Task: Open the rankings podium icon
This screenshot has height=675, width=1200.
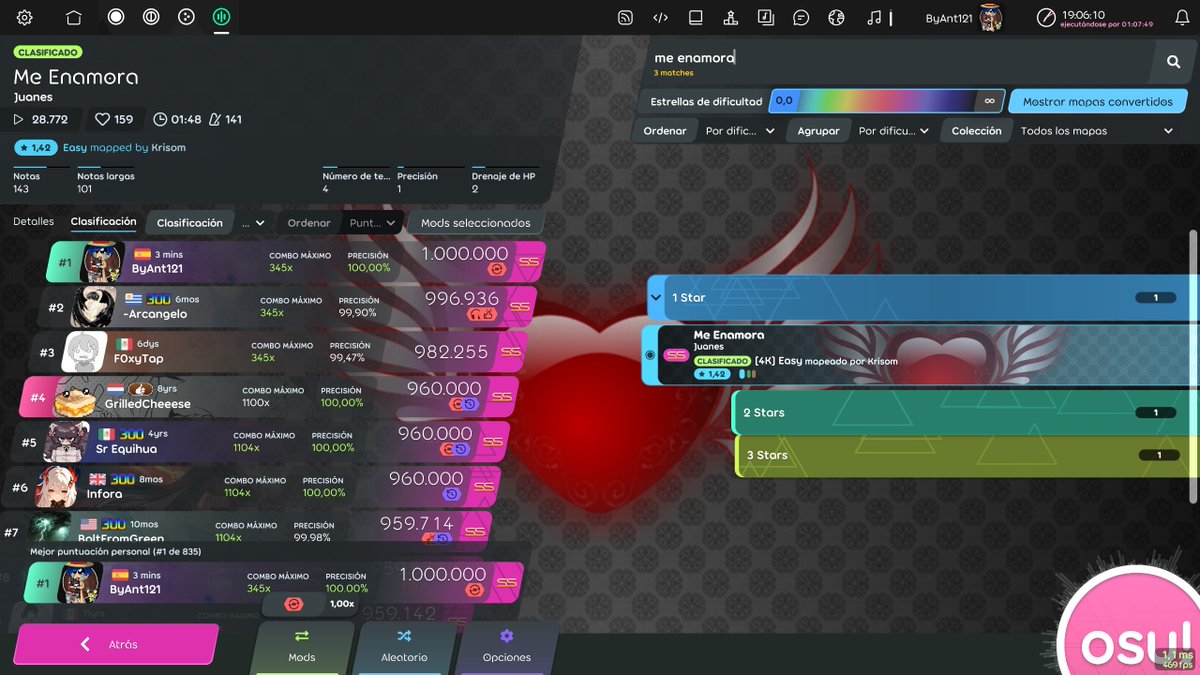Action: (731, 17)
